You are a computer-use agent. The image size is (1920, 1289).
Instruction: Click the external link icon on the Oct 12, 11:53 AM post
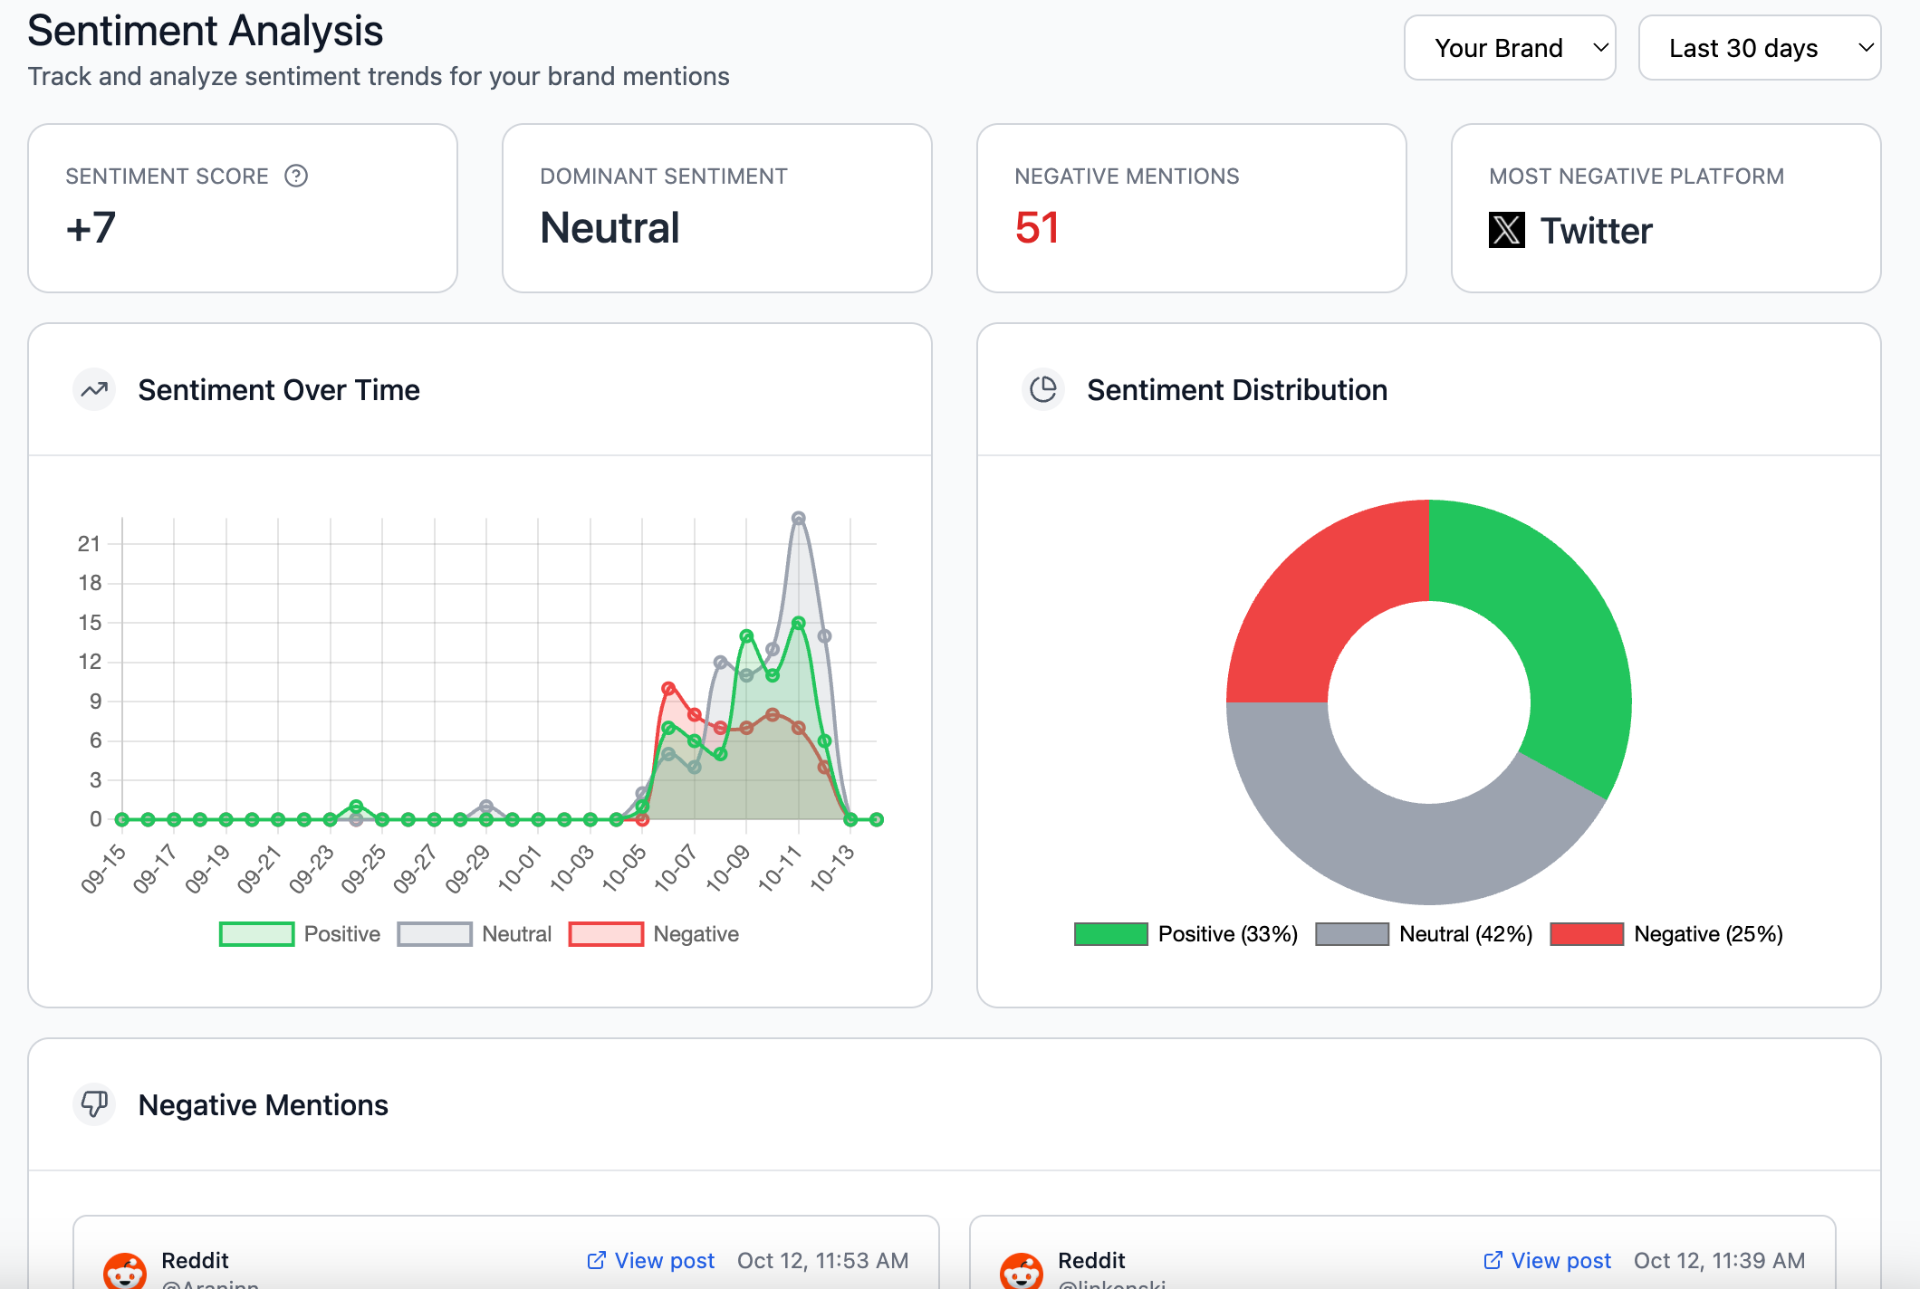tap(596, 1260)
